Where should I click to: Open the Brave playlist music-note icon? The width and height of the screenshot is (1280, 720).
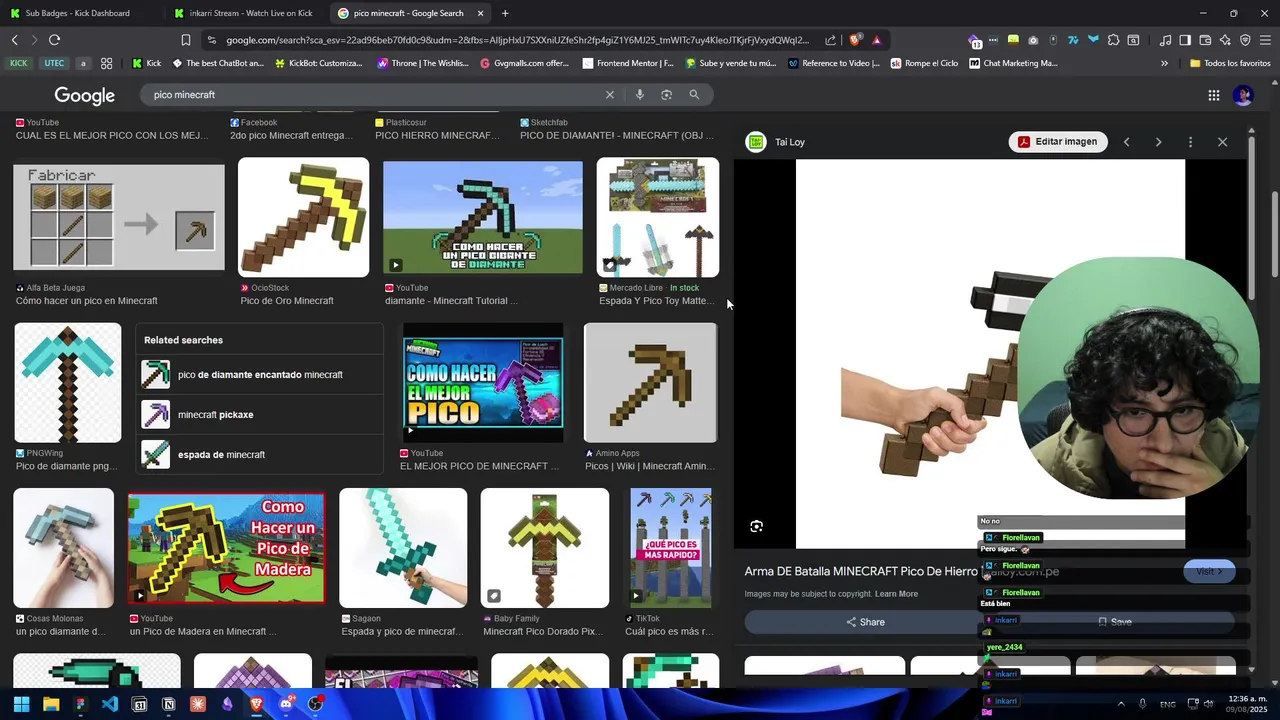click(x=1165, y=40)
